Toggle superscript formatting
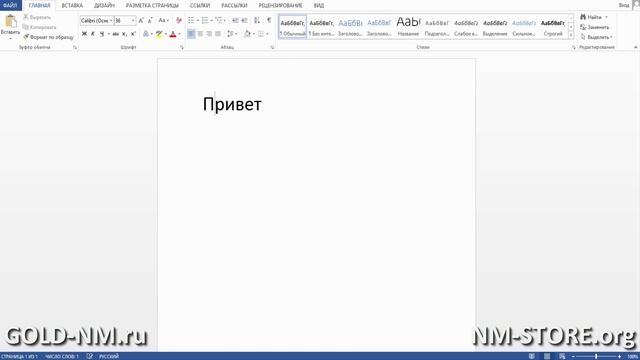This screenshot has height=360, width=640. pyautogui.click(x=133, y=34)
